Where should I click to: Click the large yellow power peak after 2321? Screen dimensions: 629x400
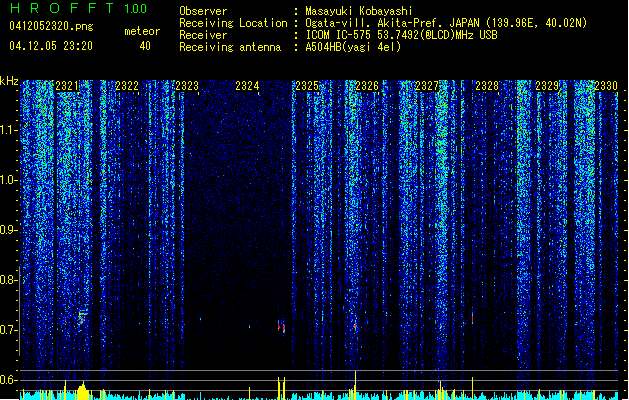coord(83,390)
